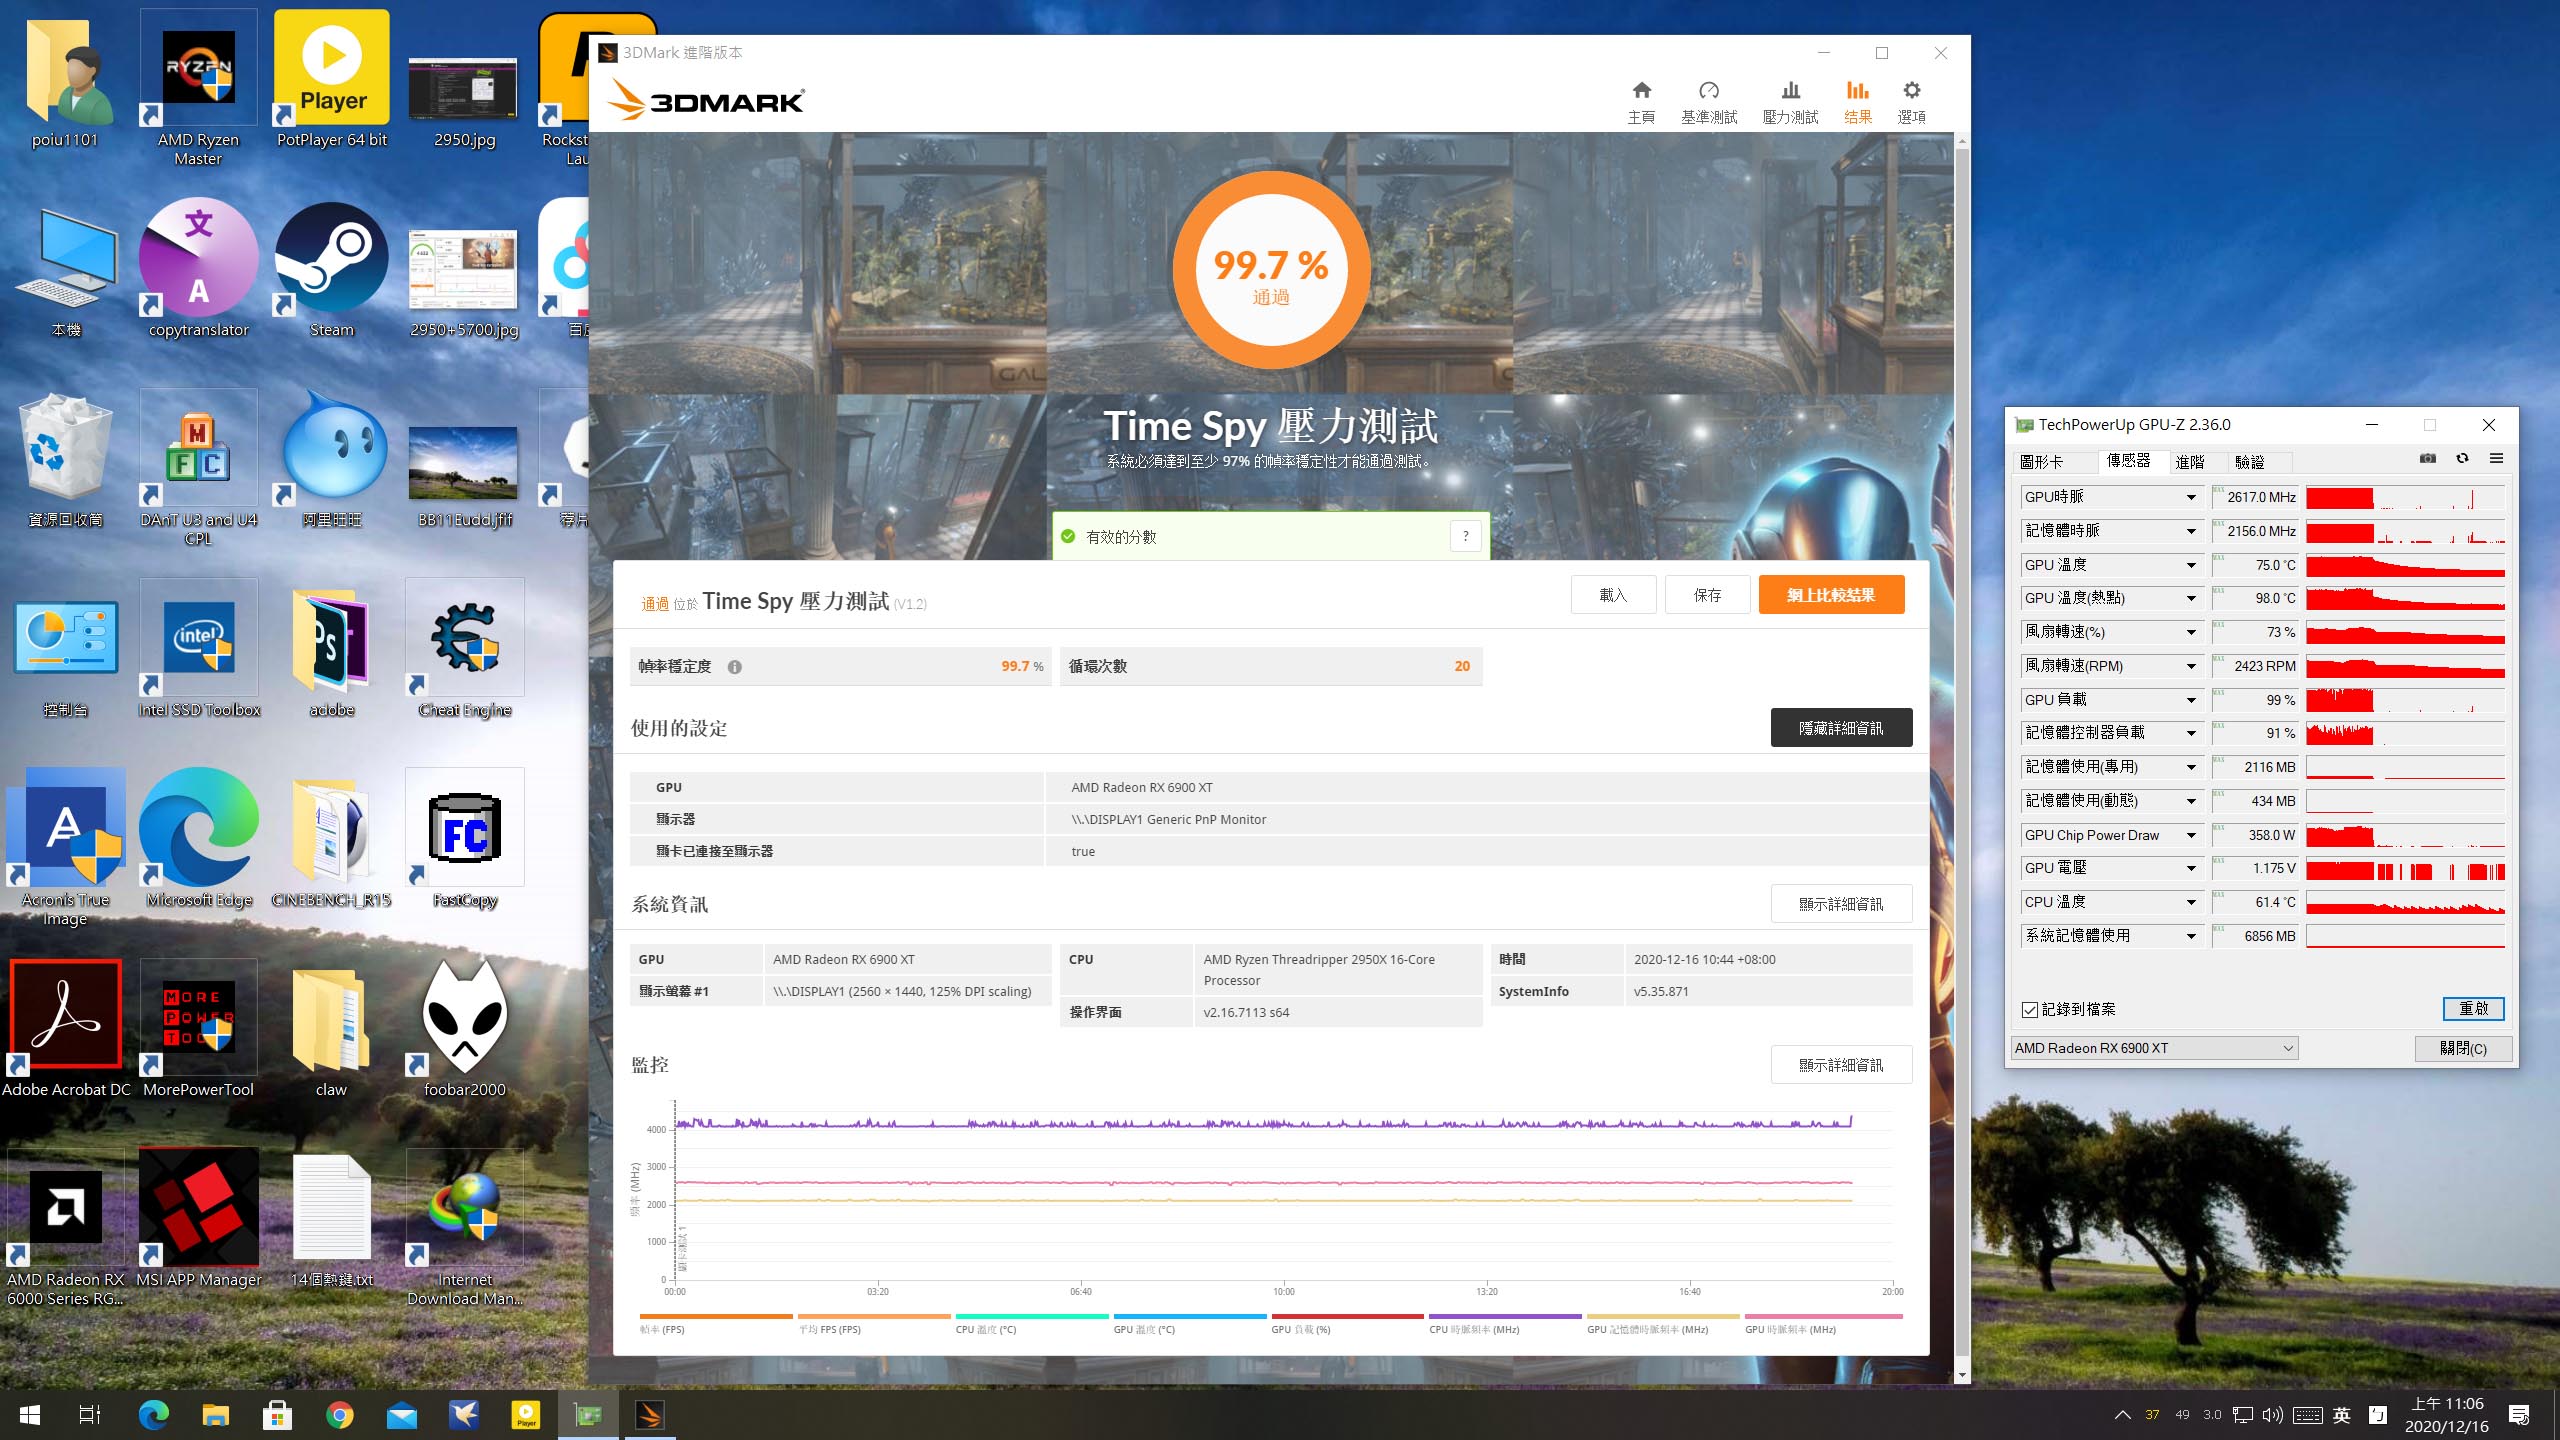The image size is (2560, 1440).
Task: Click 顯示詳細資訊 in system info section
Action: click(1841, 904)
